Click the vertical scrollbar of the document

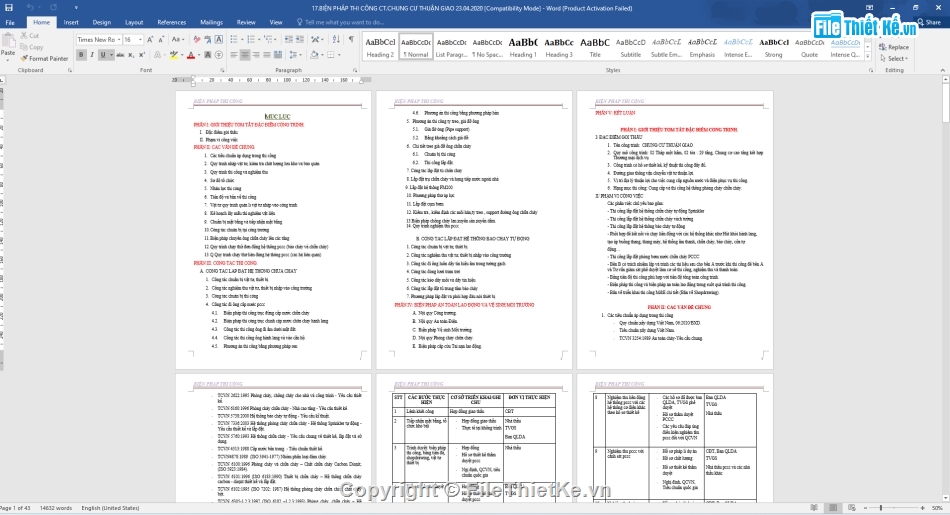click(945, 288)
